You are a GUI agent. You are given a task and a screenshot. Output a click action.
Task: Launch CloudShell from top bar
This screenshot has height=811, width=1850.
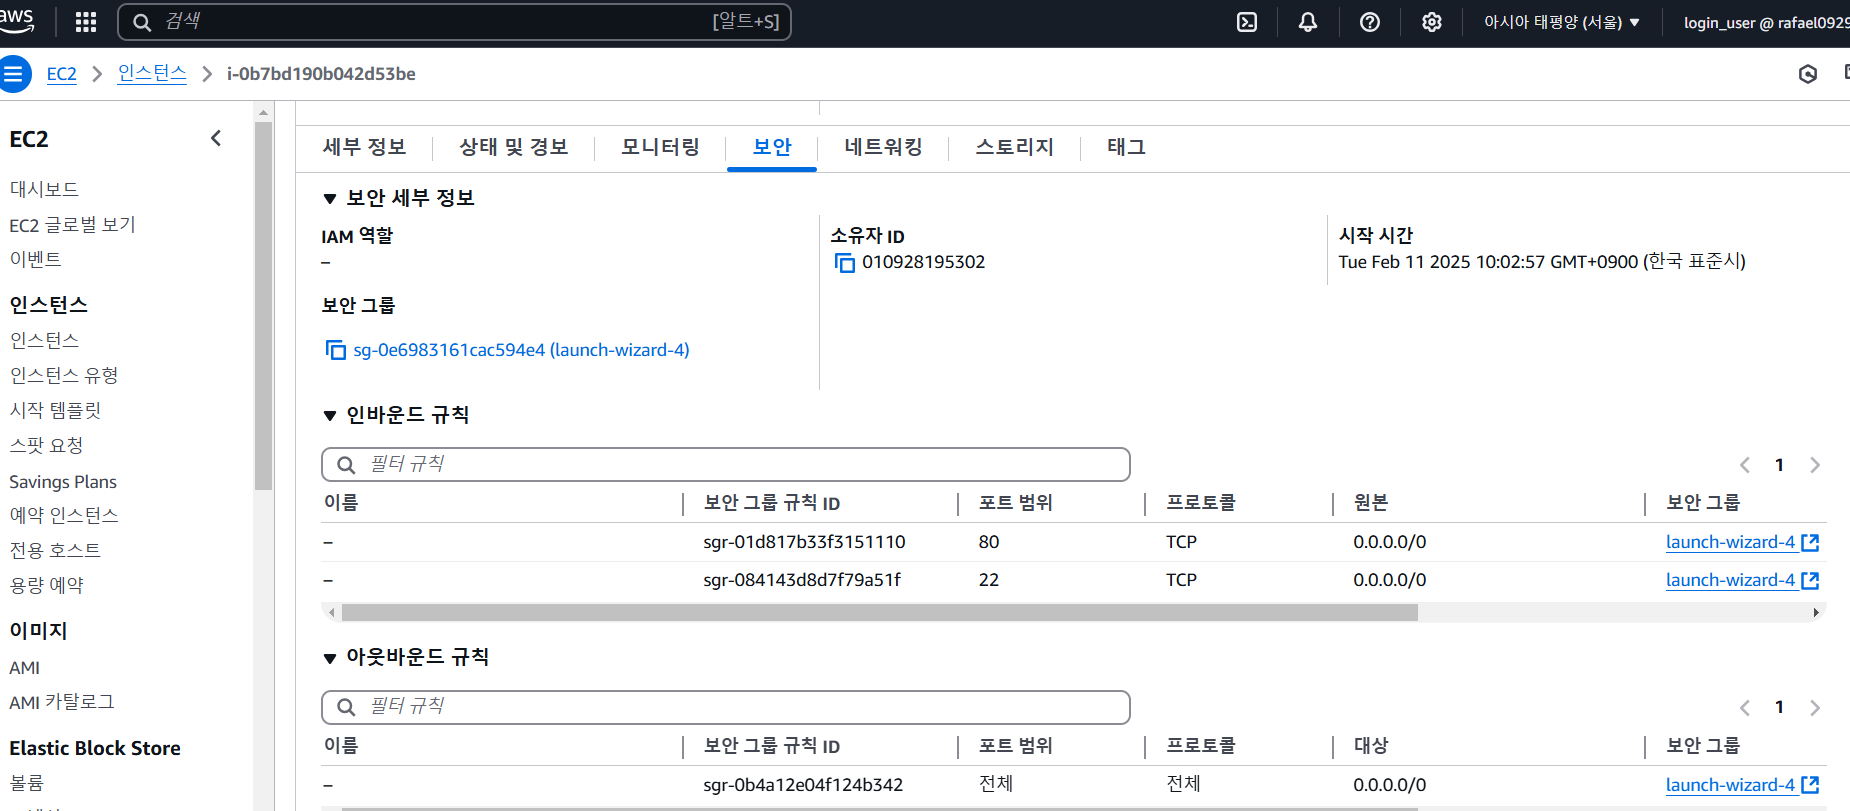(x=1247, y=22)
